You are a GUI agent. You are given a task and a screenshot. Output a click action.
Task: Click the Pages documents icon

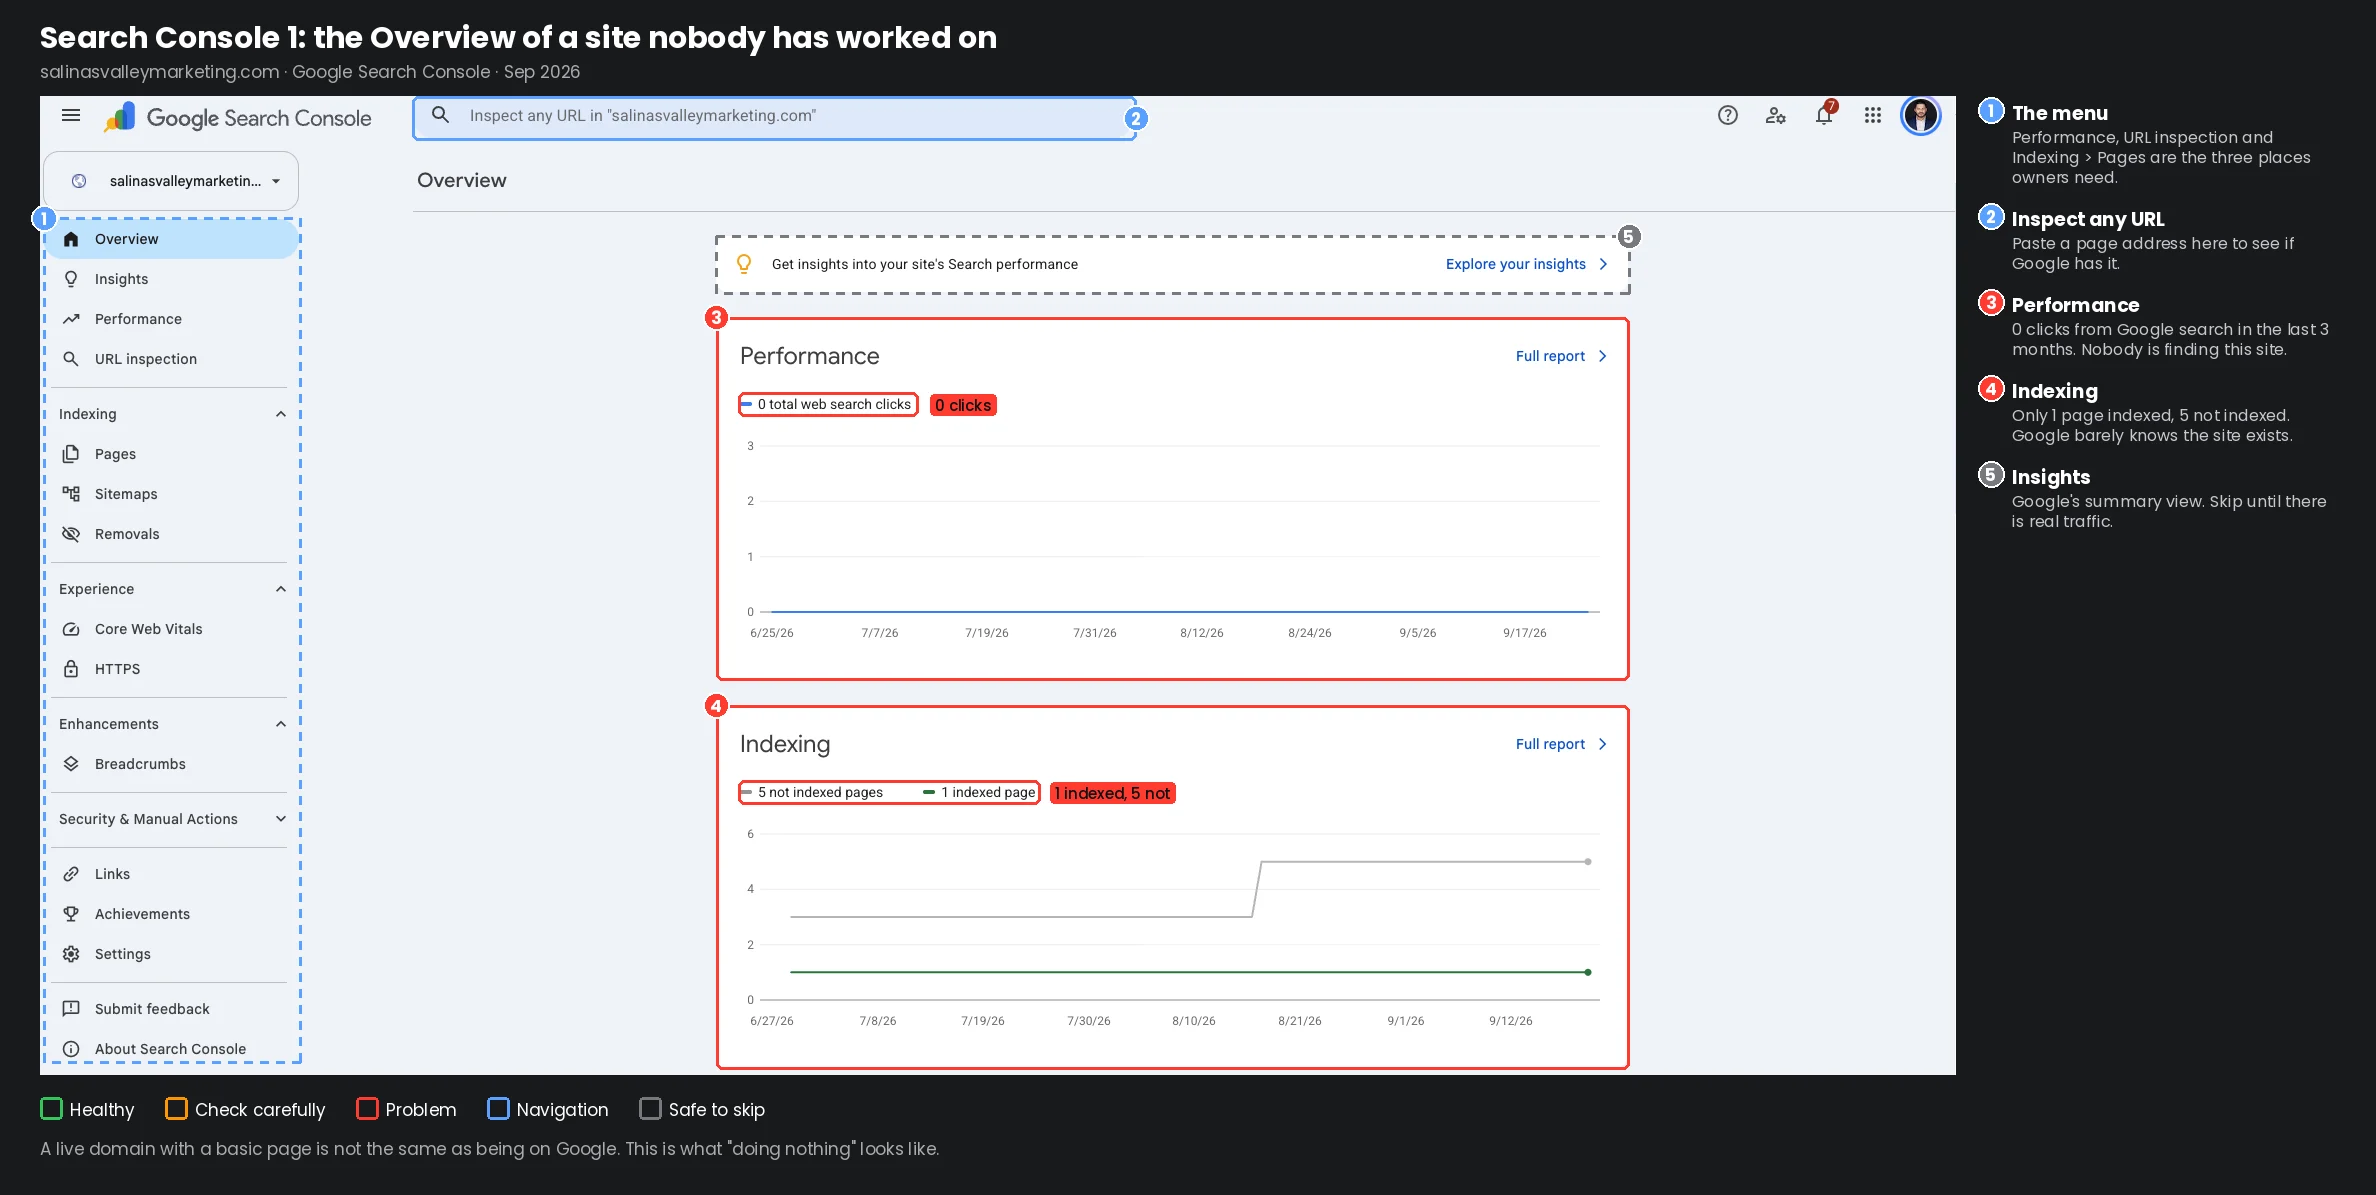[x=71, y=454]
